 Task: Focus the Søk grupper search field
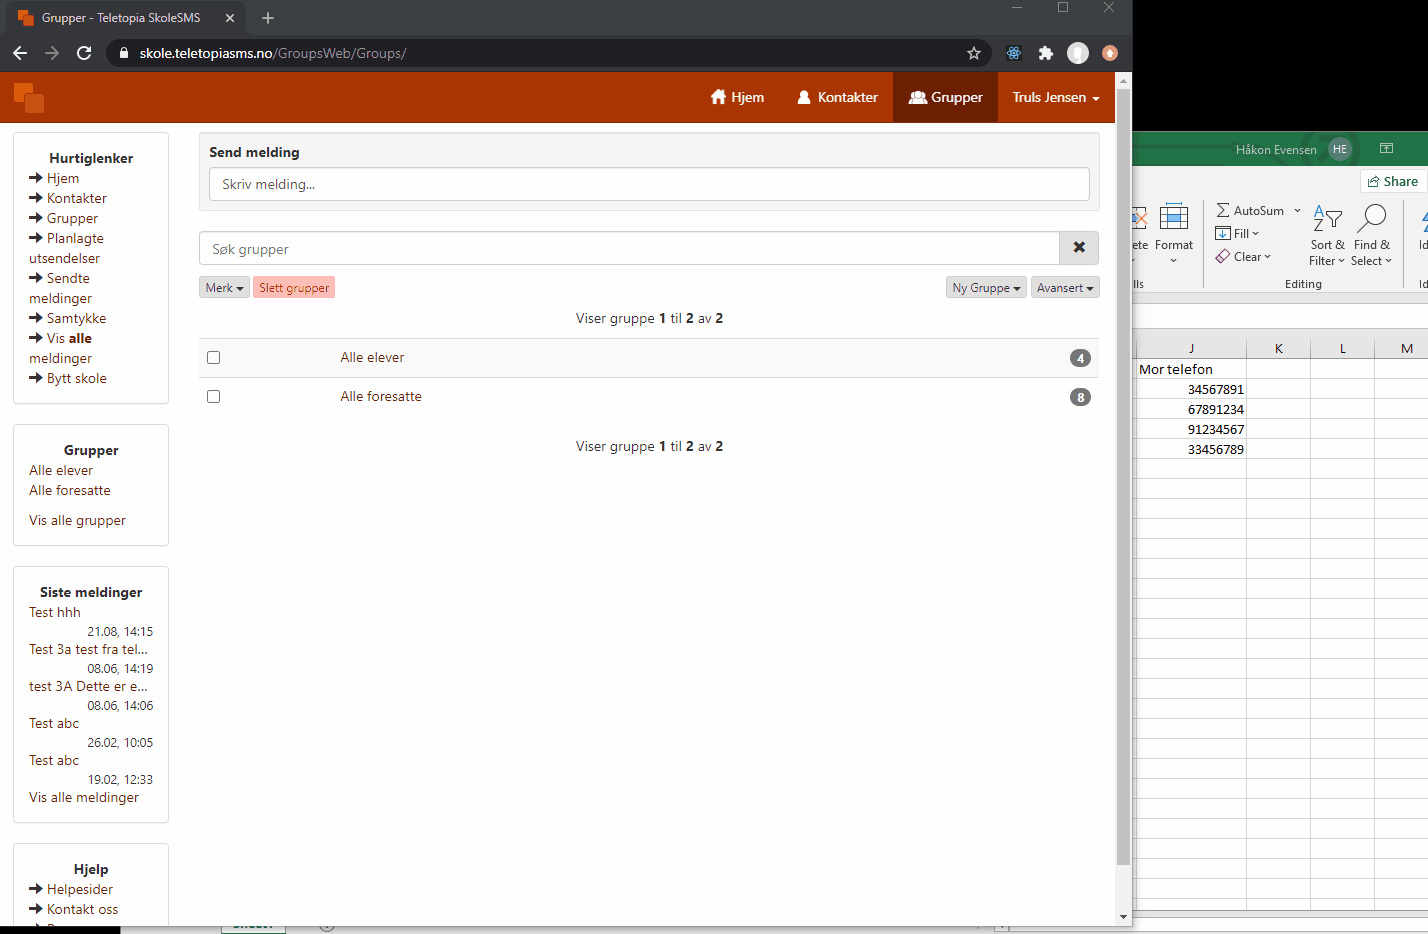629,248
